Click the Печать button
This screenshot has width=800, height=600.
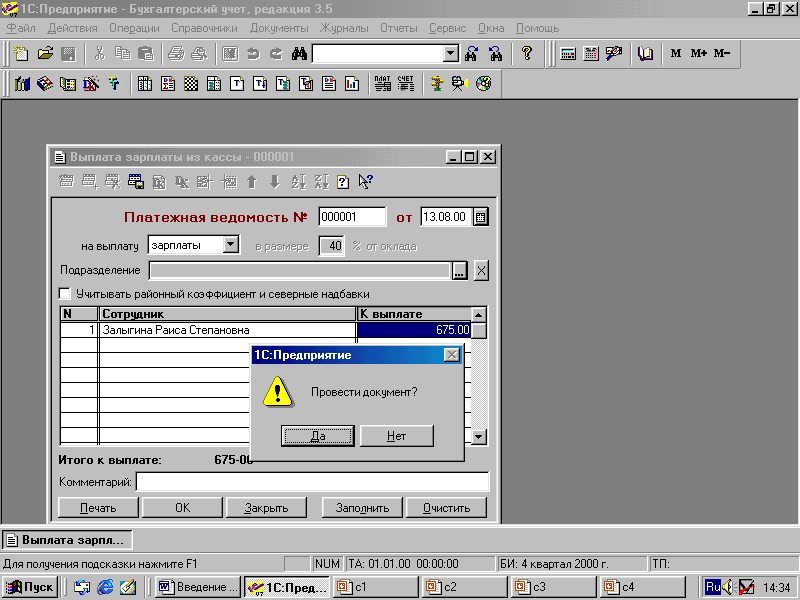click(98, 508)
